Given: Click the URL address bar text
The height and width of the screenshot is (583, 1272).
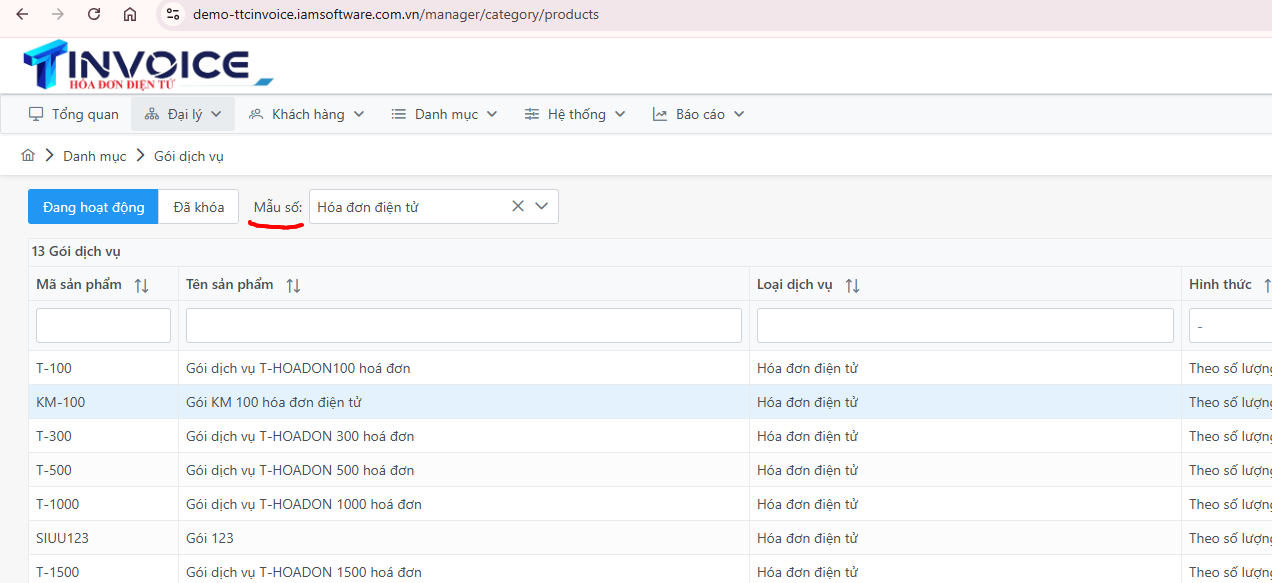Looking at the screenshot, I should click(396, 15).
